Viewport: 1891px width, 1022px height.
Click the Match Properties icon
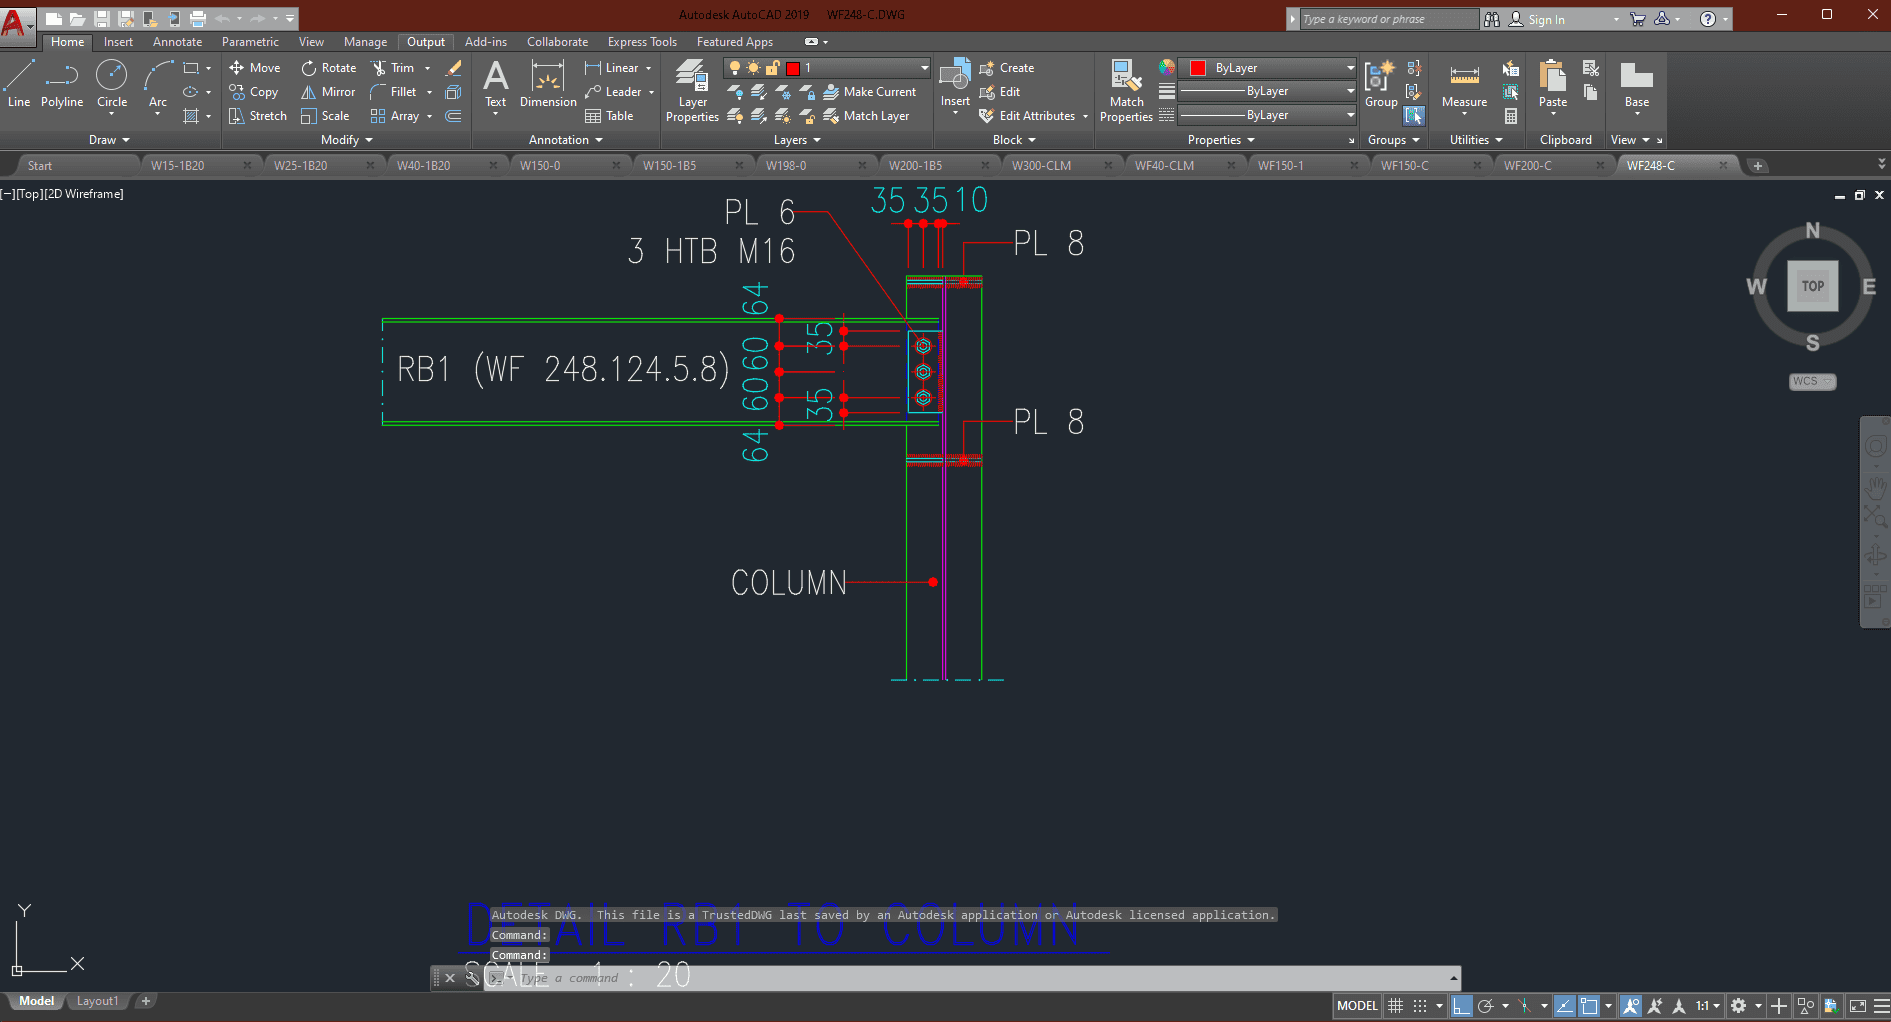coord(1126,90)
